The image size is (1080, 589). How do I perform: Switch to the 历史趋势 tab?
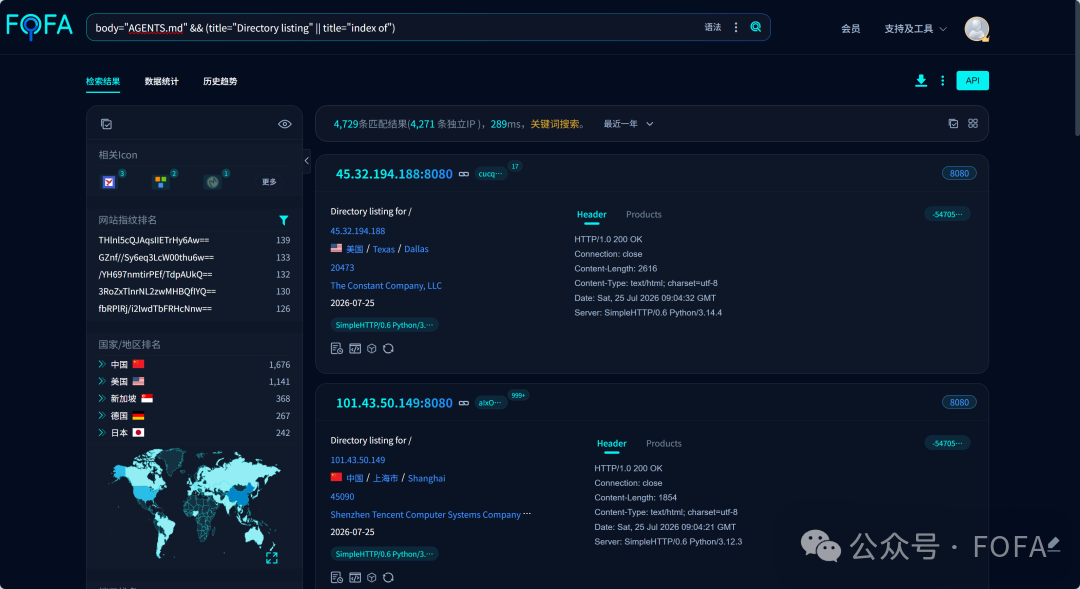[220, 81]
